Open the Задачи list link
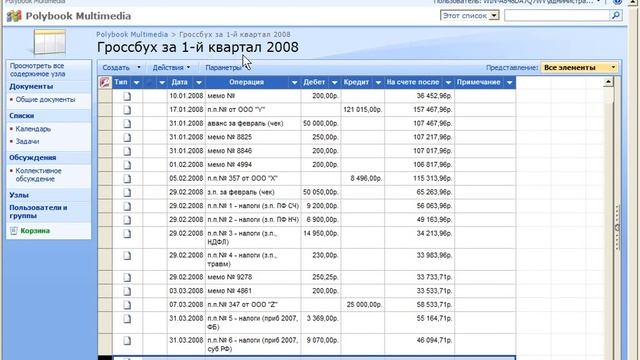The width and height of the screenshot is (640, 360). click(x=27, y=142)
